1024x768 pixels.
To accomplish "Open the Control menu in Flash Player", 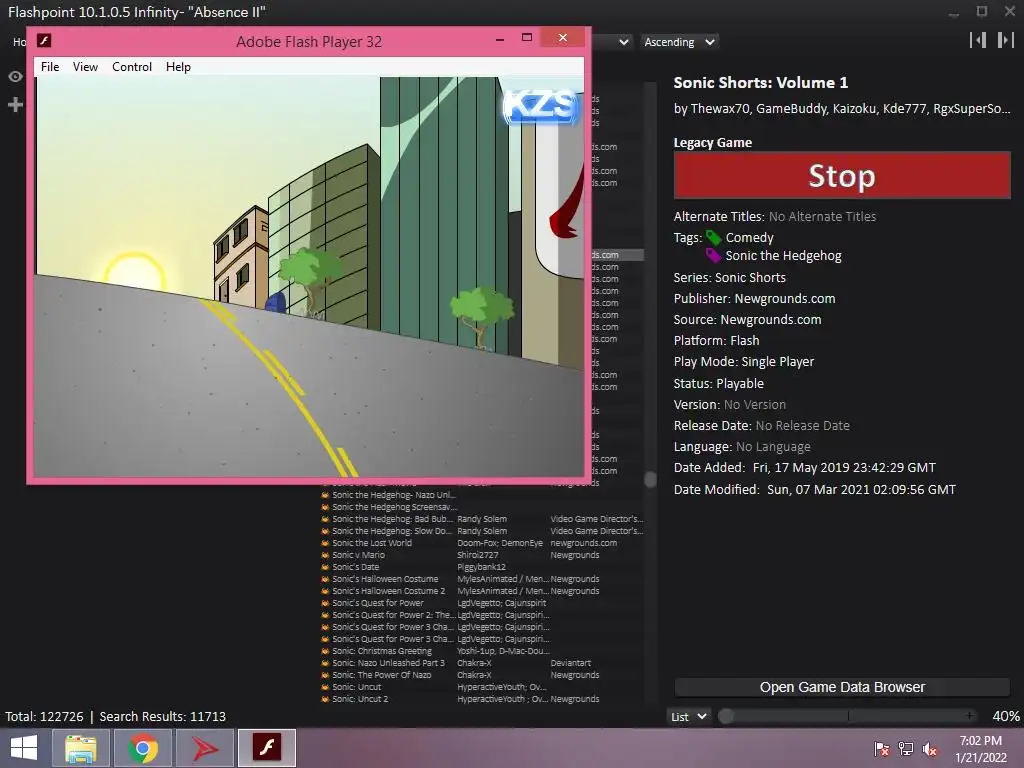I will [x=132, y=67].
